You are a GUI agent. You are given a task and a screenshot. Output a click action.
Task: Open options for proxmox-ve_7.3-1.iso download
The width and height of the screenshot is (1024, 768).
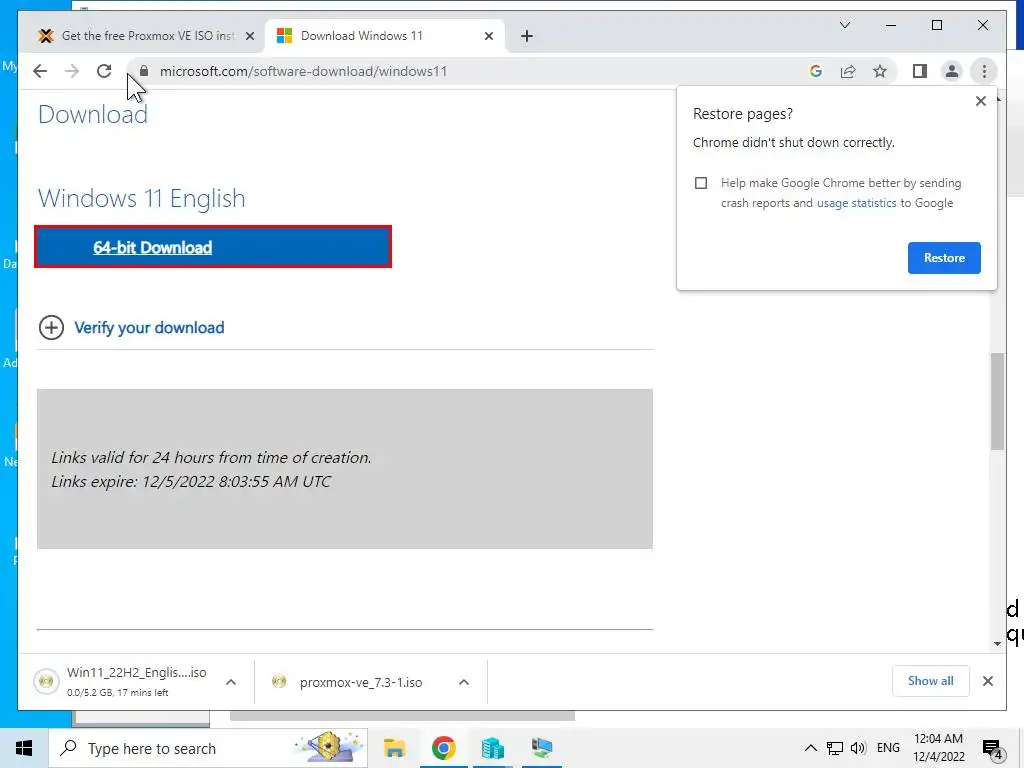[464, 682]
